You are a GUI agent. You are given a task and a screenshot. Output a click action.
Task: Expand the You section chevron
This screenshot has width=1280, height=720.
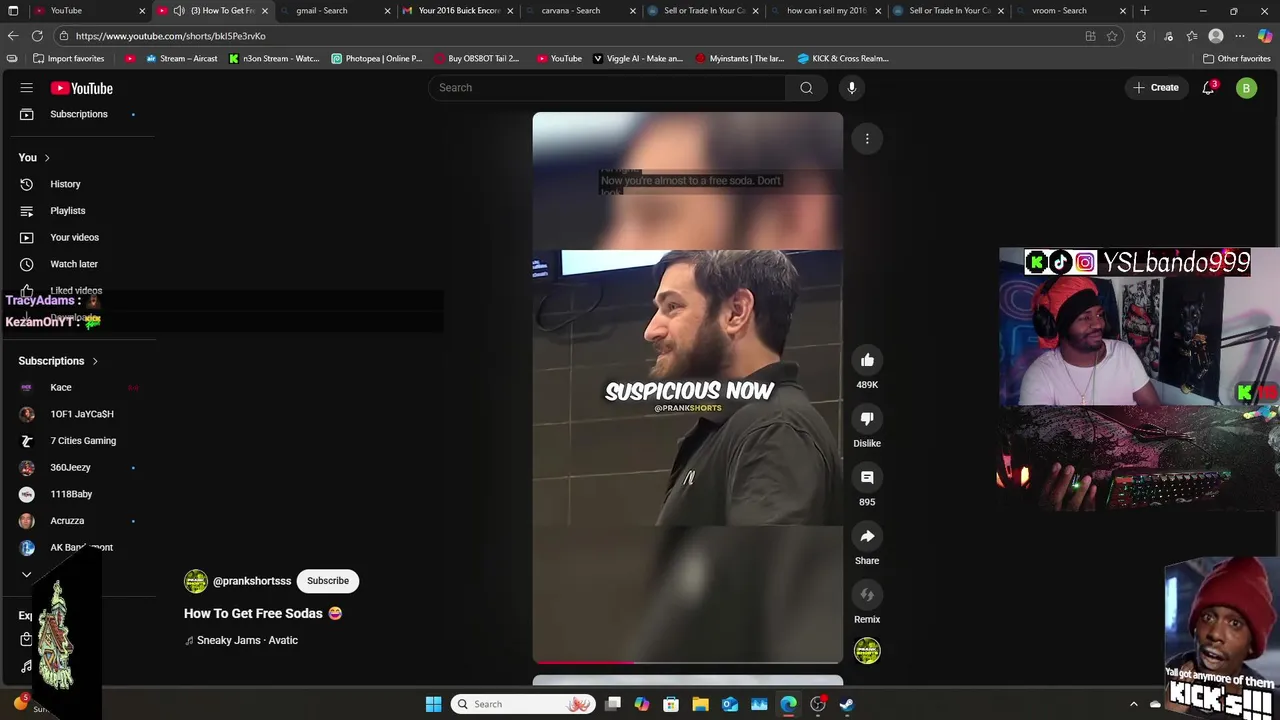[x=46, y=158]
